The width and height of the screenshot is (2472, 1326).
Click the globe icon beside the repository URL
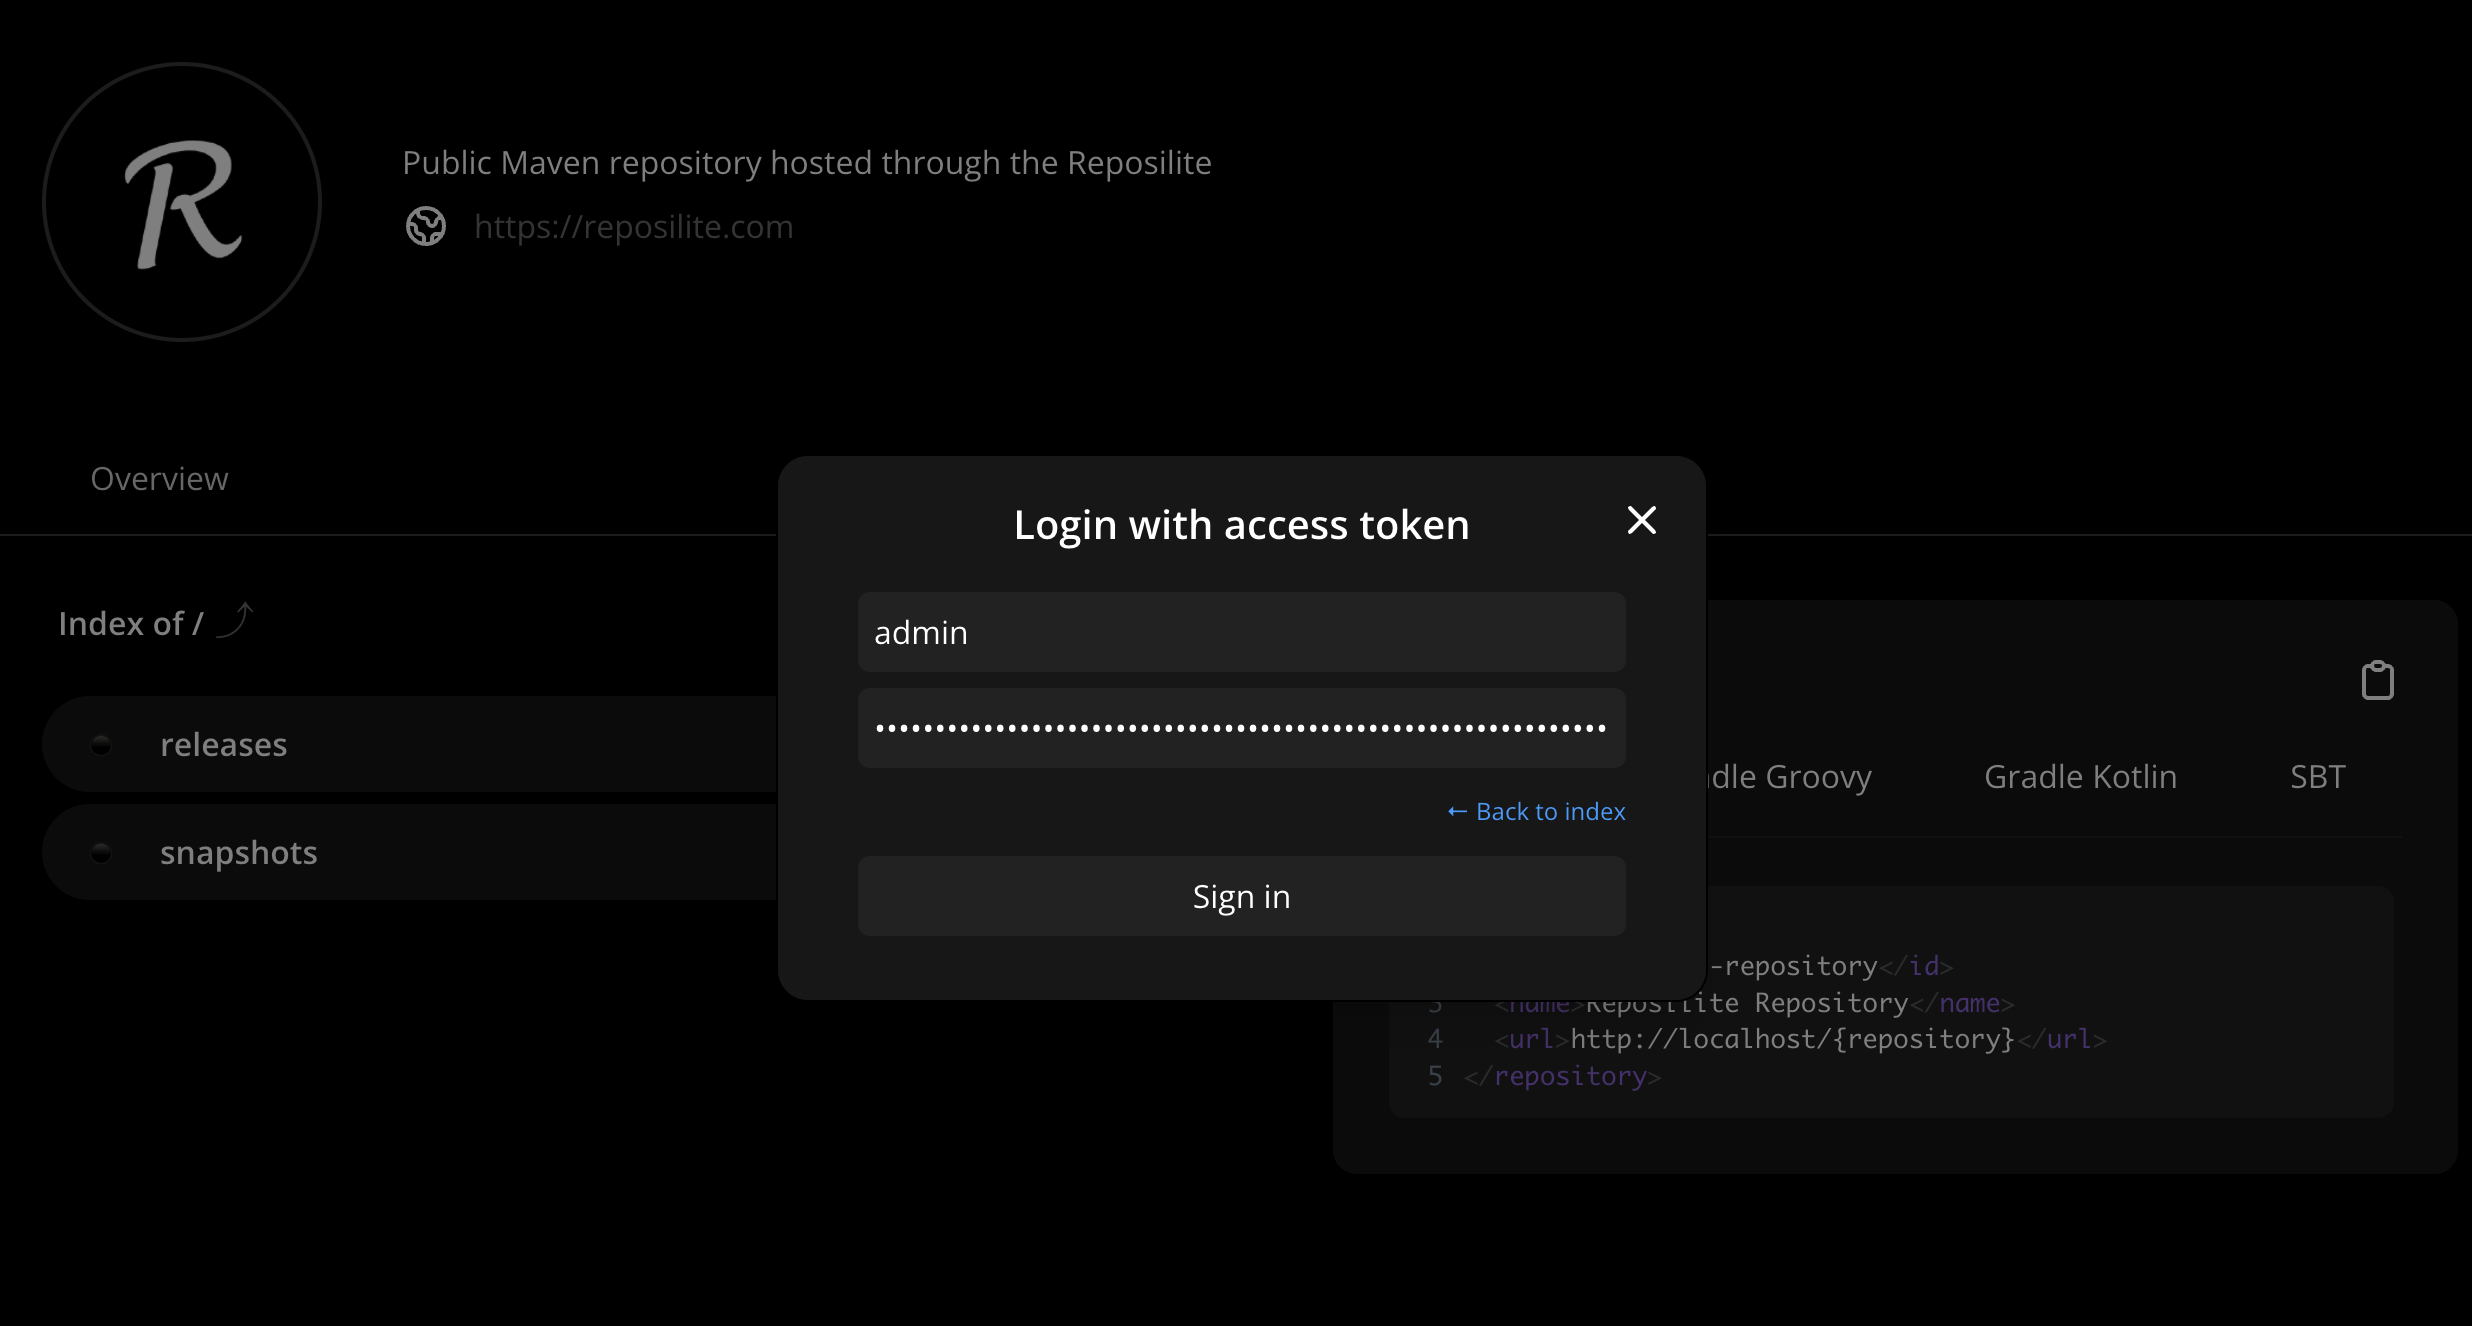tap(426, 226)
